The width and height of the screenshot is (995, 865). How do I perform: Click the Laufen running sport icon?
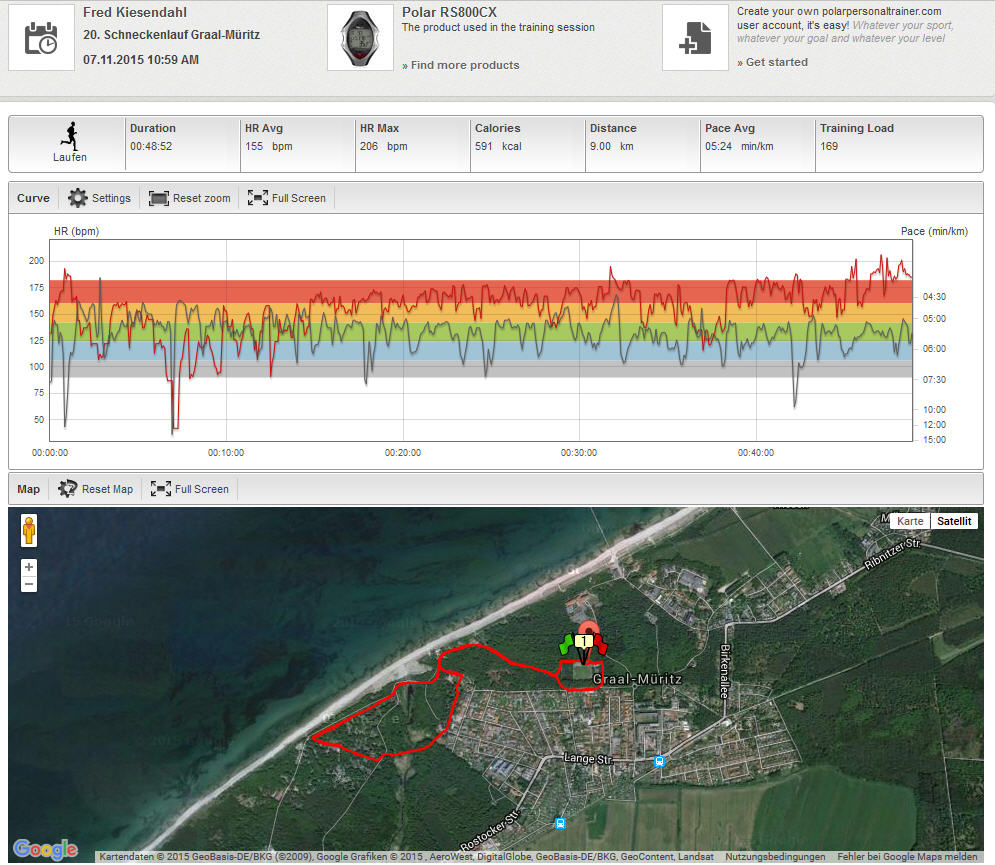click(x=70, y=136)
